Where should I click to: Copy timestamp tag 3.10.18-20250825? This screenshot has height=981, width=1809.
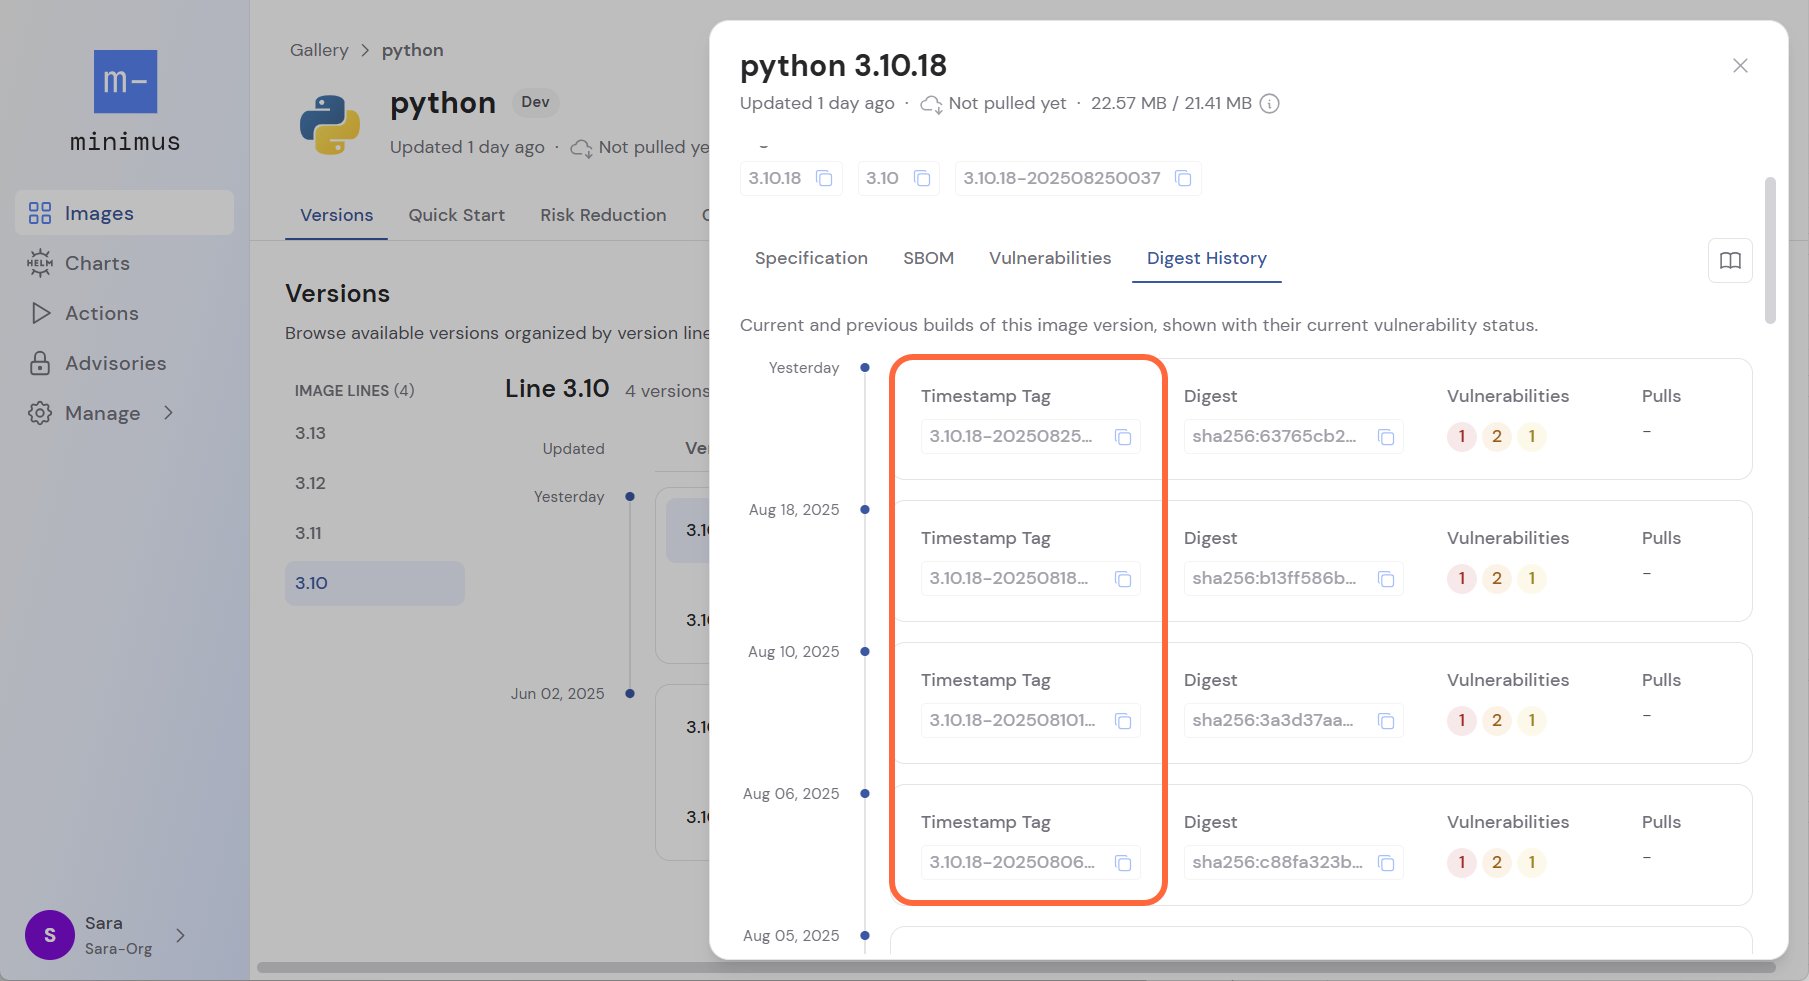(x=1123, y=437)
